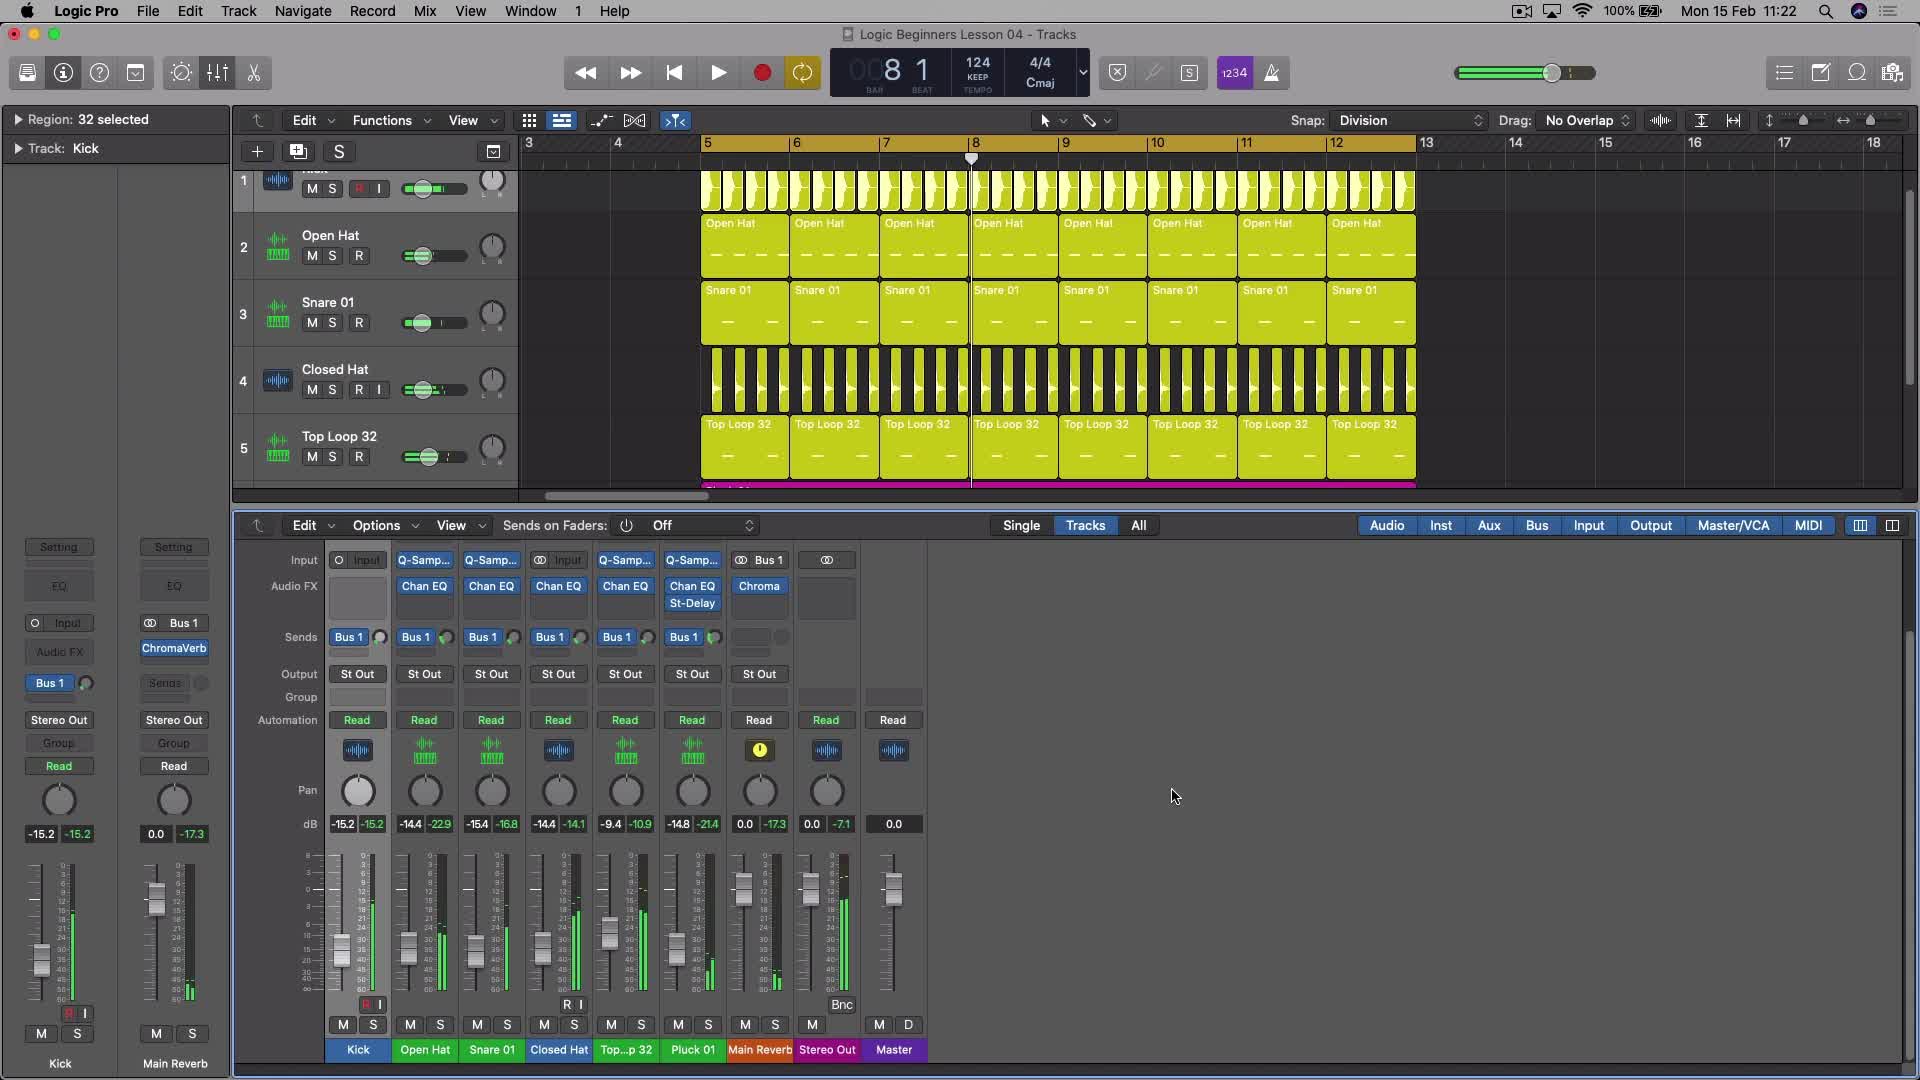Screen dimensions: 1920x1080
Task: Open the Track menu in menu bar
Action: pyautogui.click(x=238, y=11)
